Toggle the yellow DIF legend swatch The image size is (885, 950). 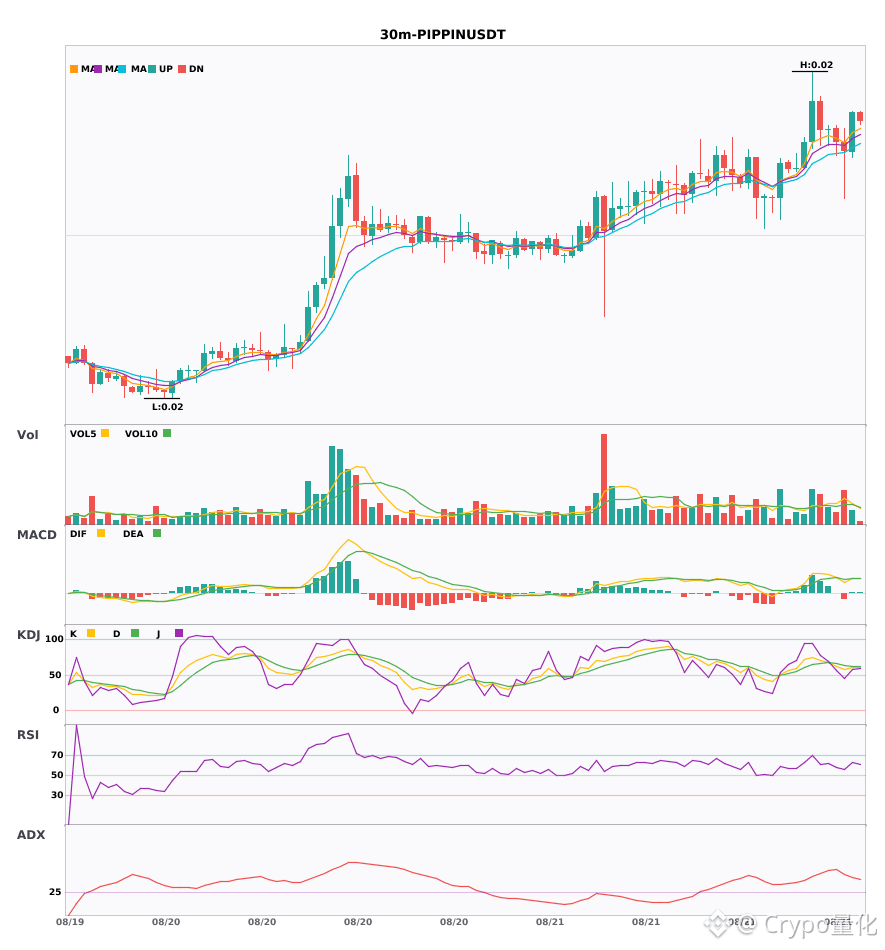101,533
